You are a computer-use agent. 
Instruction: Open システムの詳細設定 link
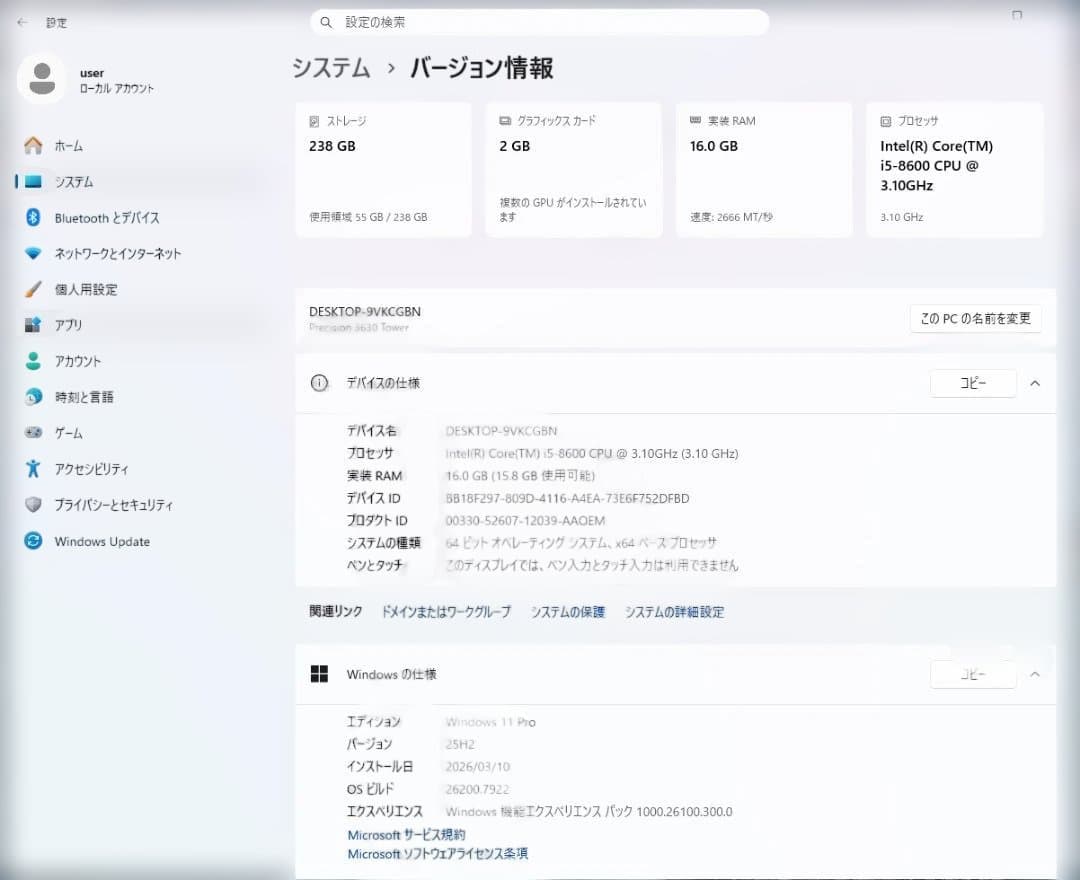tap(674, 611)
